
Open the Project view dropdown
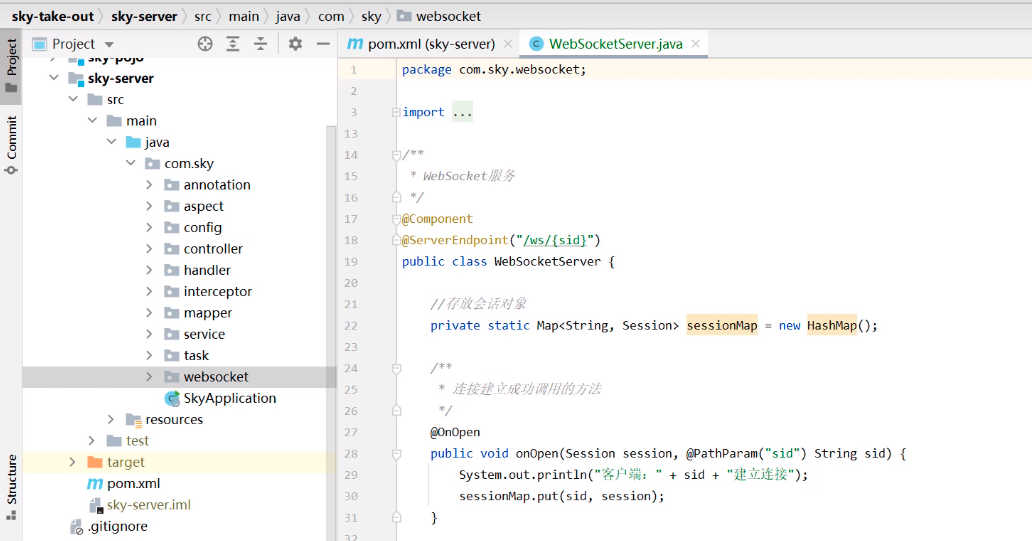(x=109, y=44)
